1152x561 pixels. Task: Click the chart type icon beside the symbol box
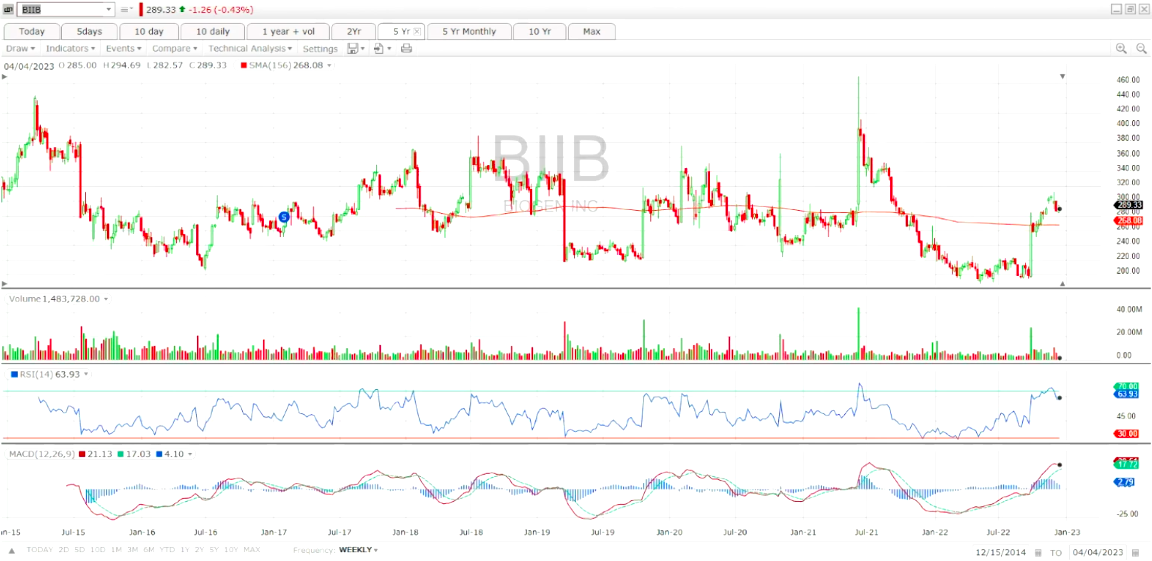coord(7,10)
